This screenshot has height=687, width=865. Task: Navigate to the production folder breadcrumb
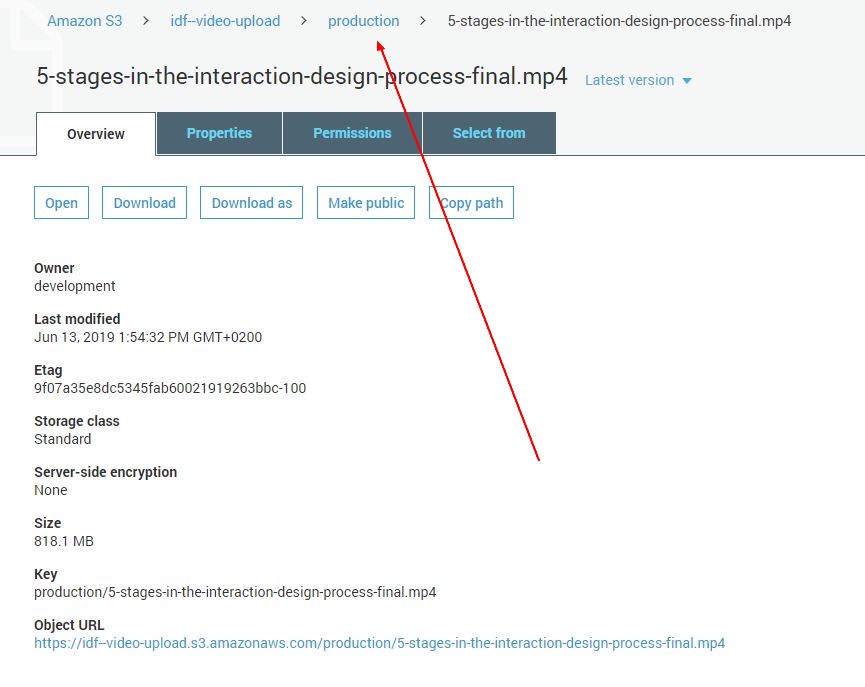tap(364, 21)
